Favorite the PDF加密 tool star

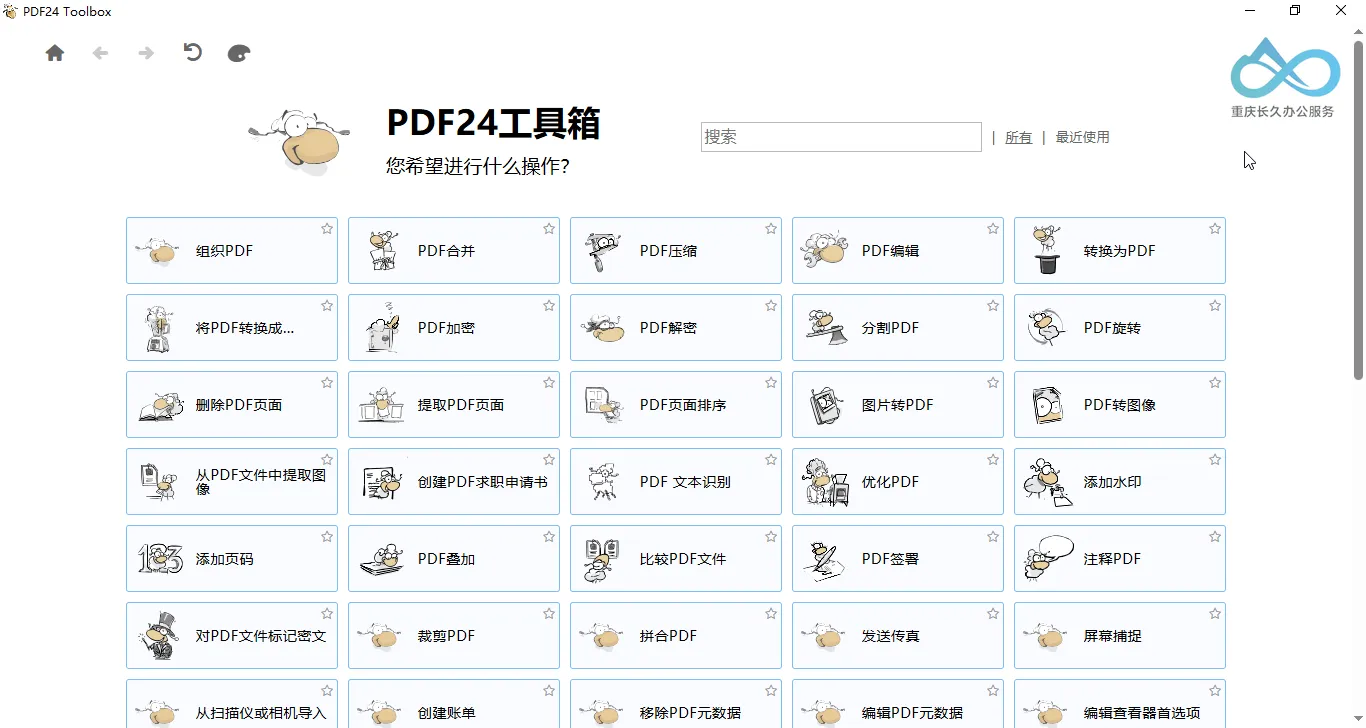549,306
